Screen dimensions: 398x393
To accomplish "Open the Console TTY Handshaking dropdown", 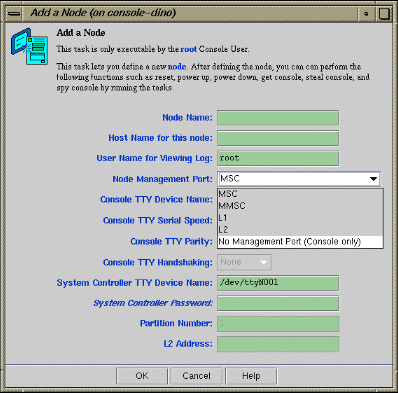I will (244, 262).
